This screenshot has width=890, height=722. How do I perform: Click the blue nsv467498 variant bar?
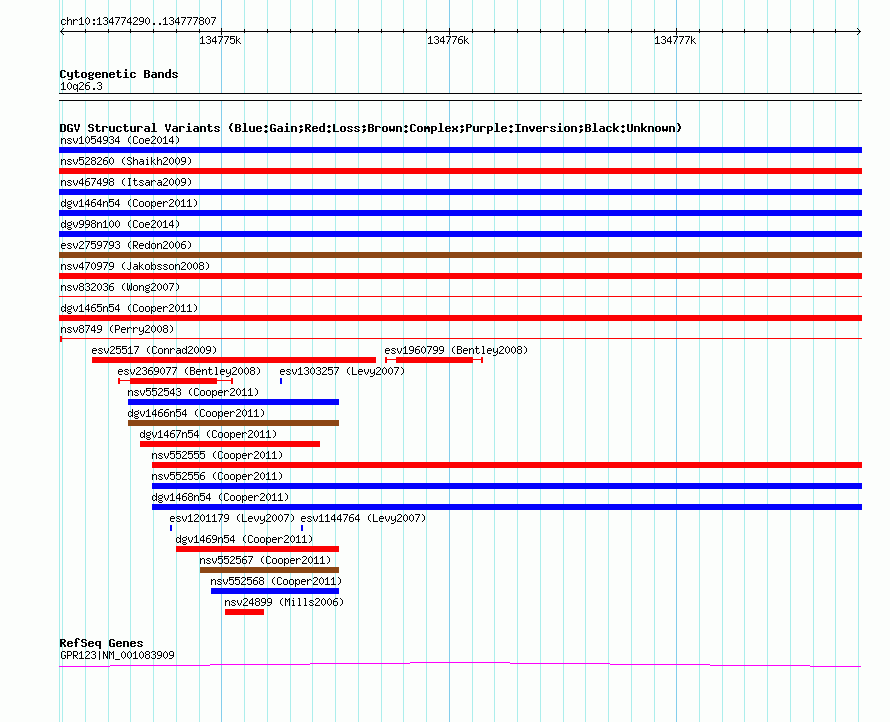click(x=460, y=192)
